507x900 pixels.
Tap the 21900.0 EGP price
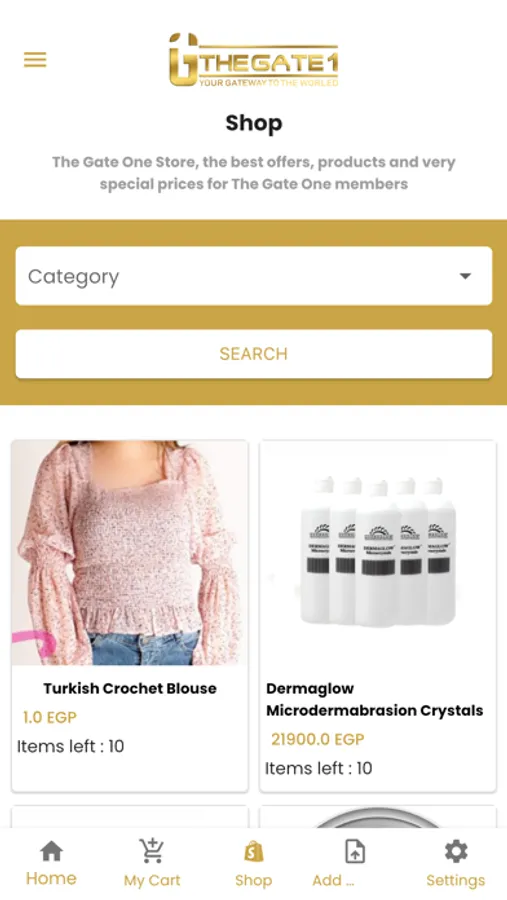pyautogui.click(x=318, y=739)
